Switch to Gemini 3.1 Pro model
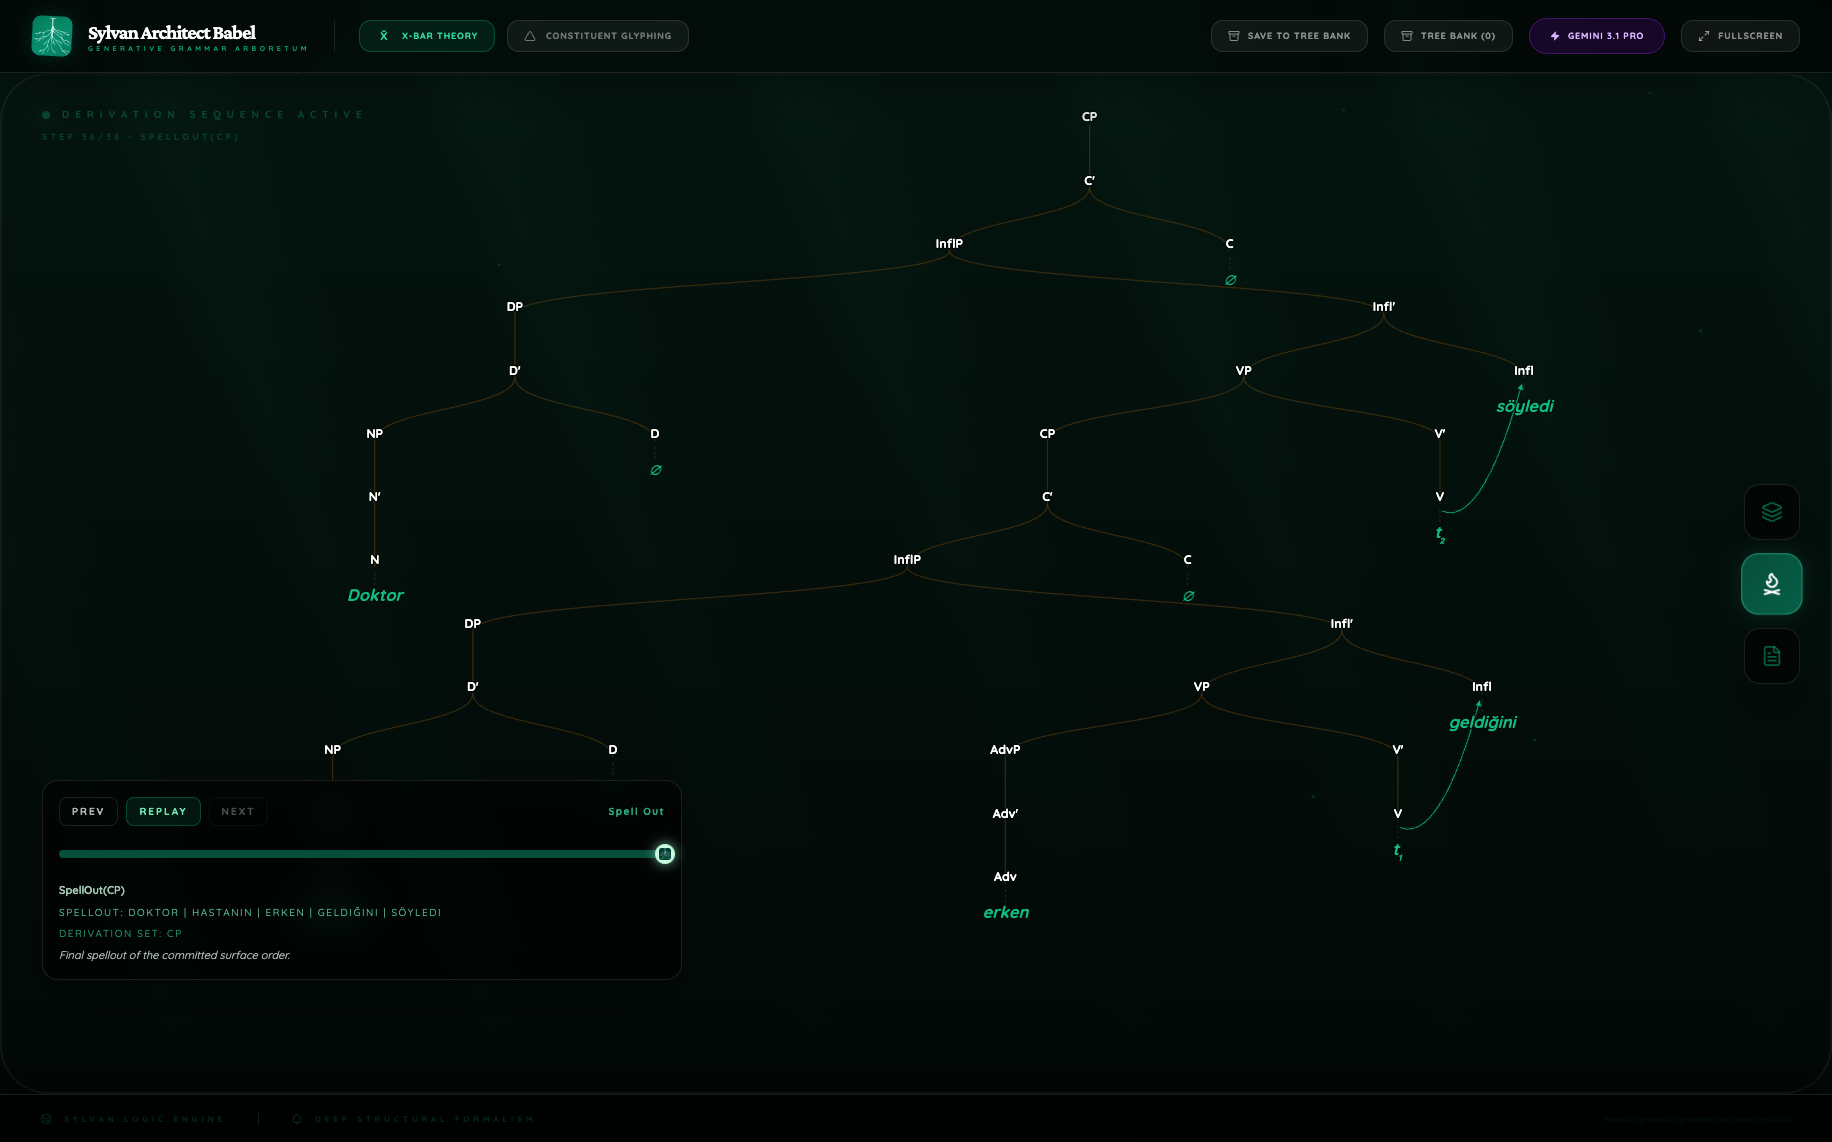The image size is (1832, 1142). pos(1597,35)
